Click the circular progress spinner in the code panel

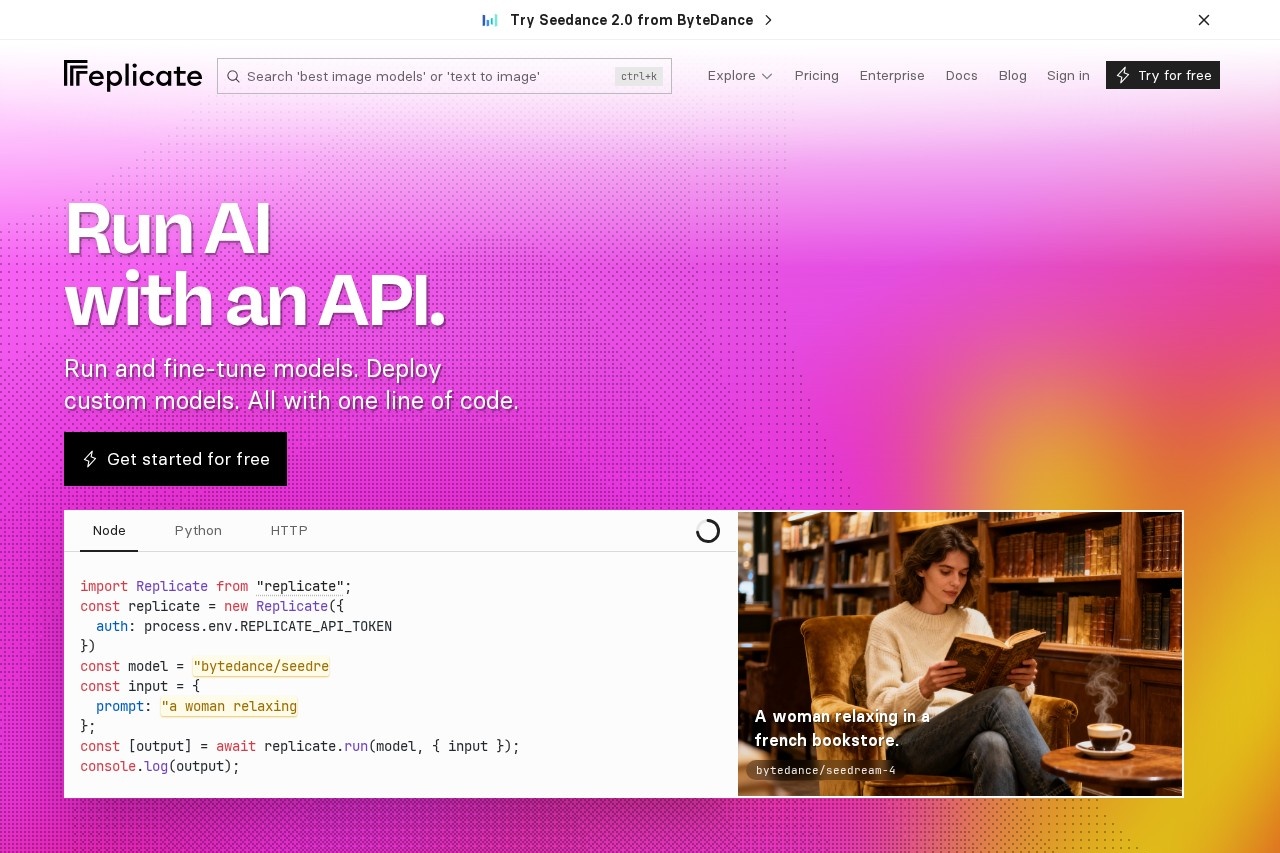[x=708, y=531]
